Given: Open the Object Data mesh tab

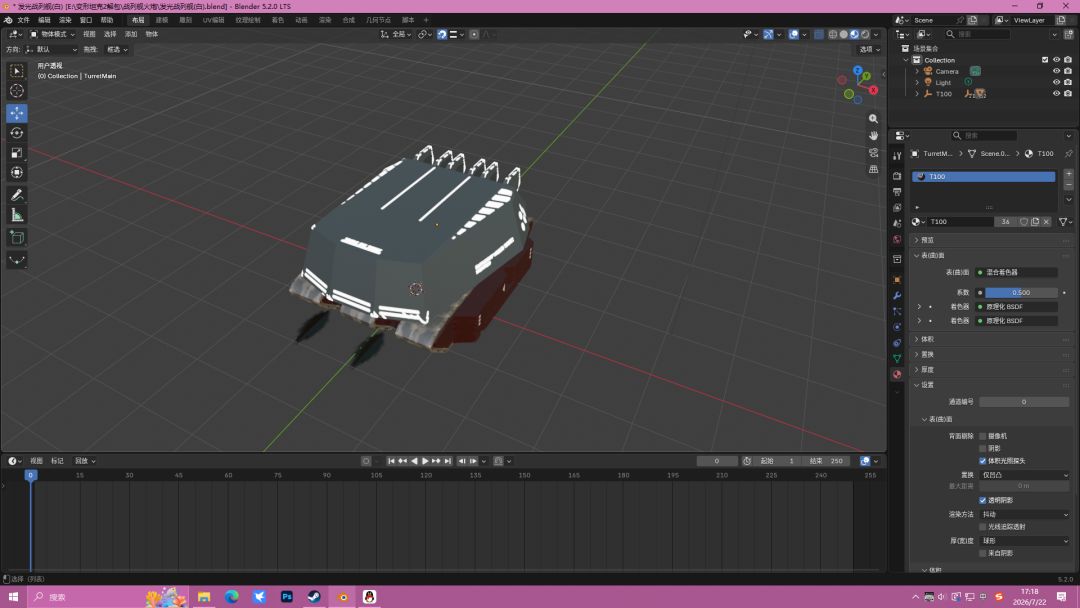Looking at the screenshot, I should click(x=897, y=359).
